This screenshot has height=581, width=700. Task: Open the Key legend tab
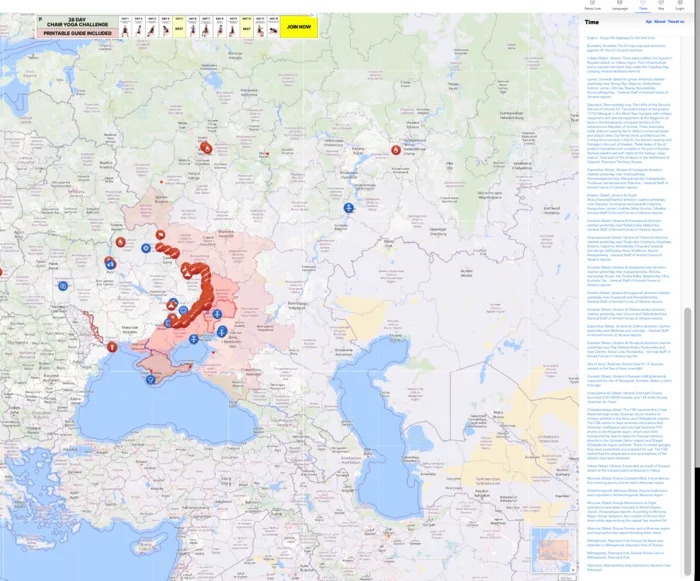[661, 5]
